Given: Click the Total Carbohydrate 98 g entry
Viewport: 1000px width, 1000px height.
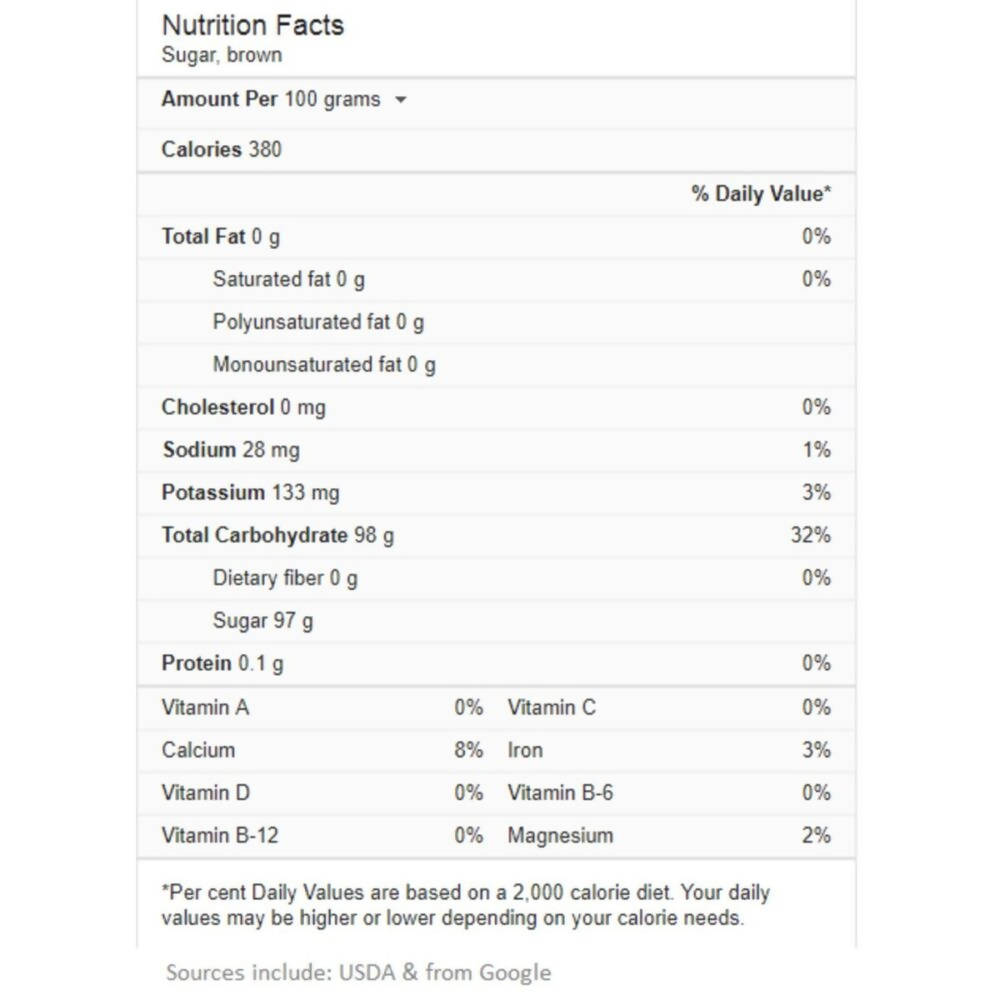Looking at the screenshot, I should 277,535.
